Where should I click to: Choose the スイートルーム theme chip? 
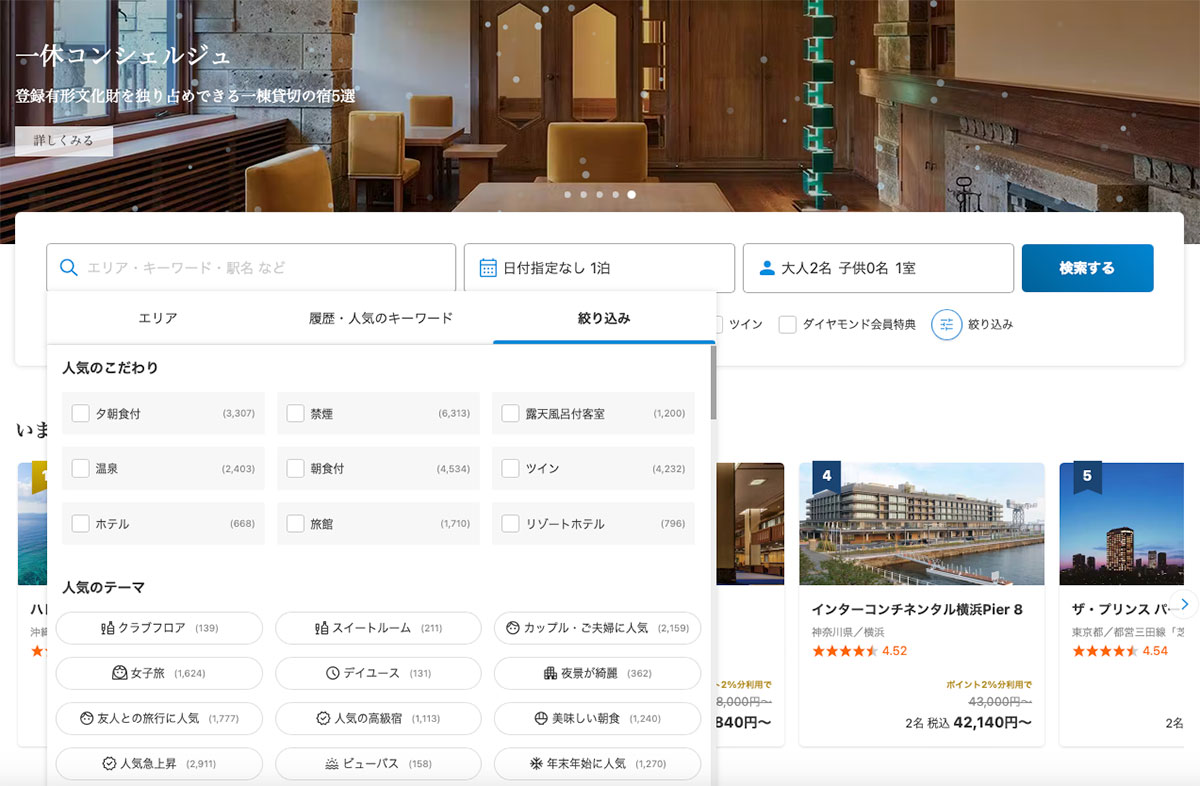pyautogui.click(x=378, y=628)
